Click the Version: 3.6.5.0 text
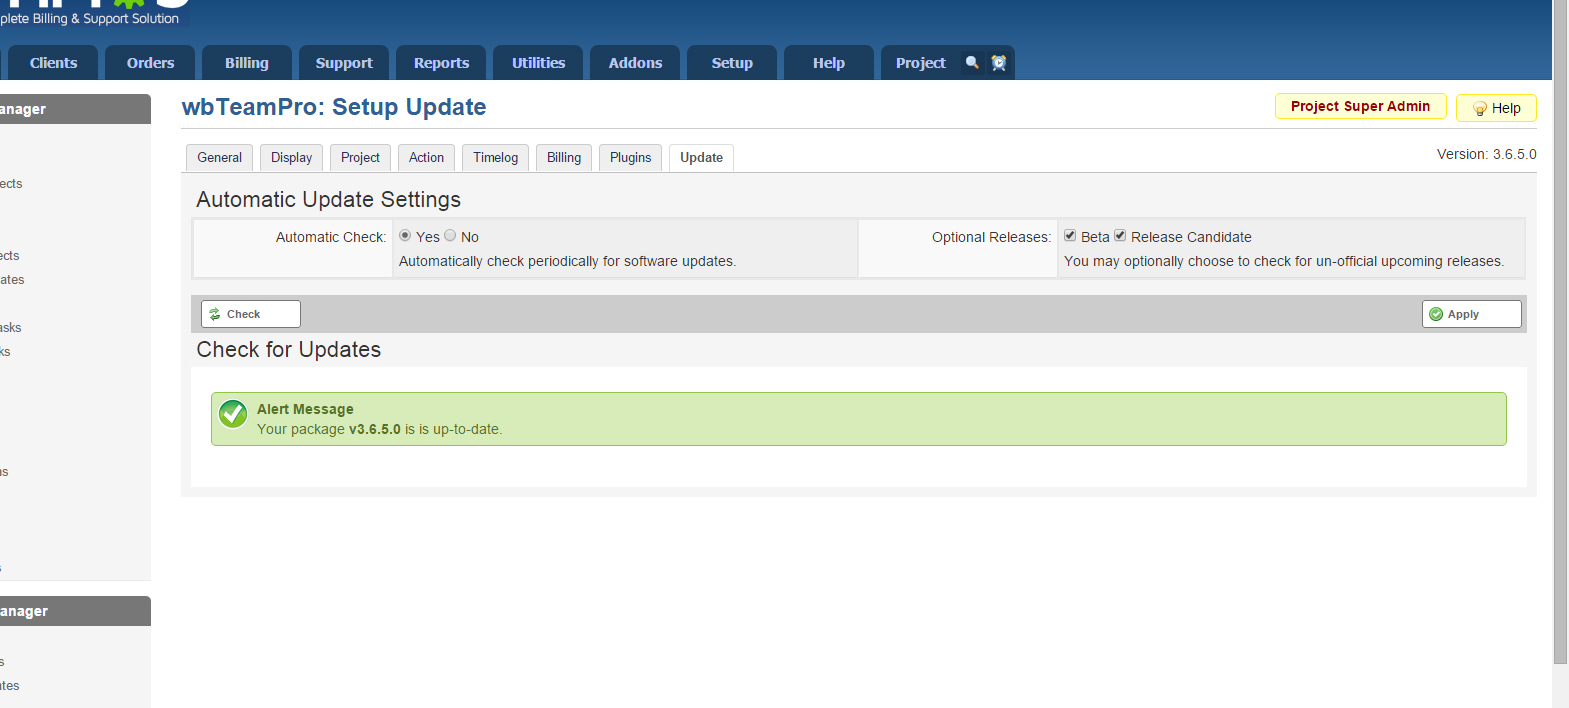Image resolution: width=1569 pixels, height=708 pixels. point(1487,154)
